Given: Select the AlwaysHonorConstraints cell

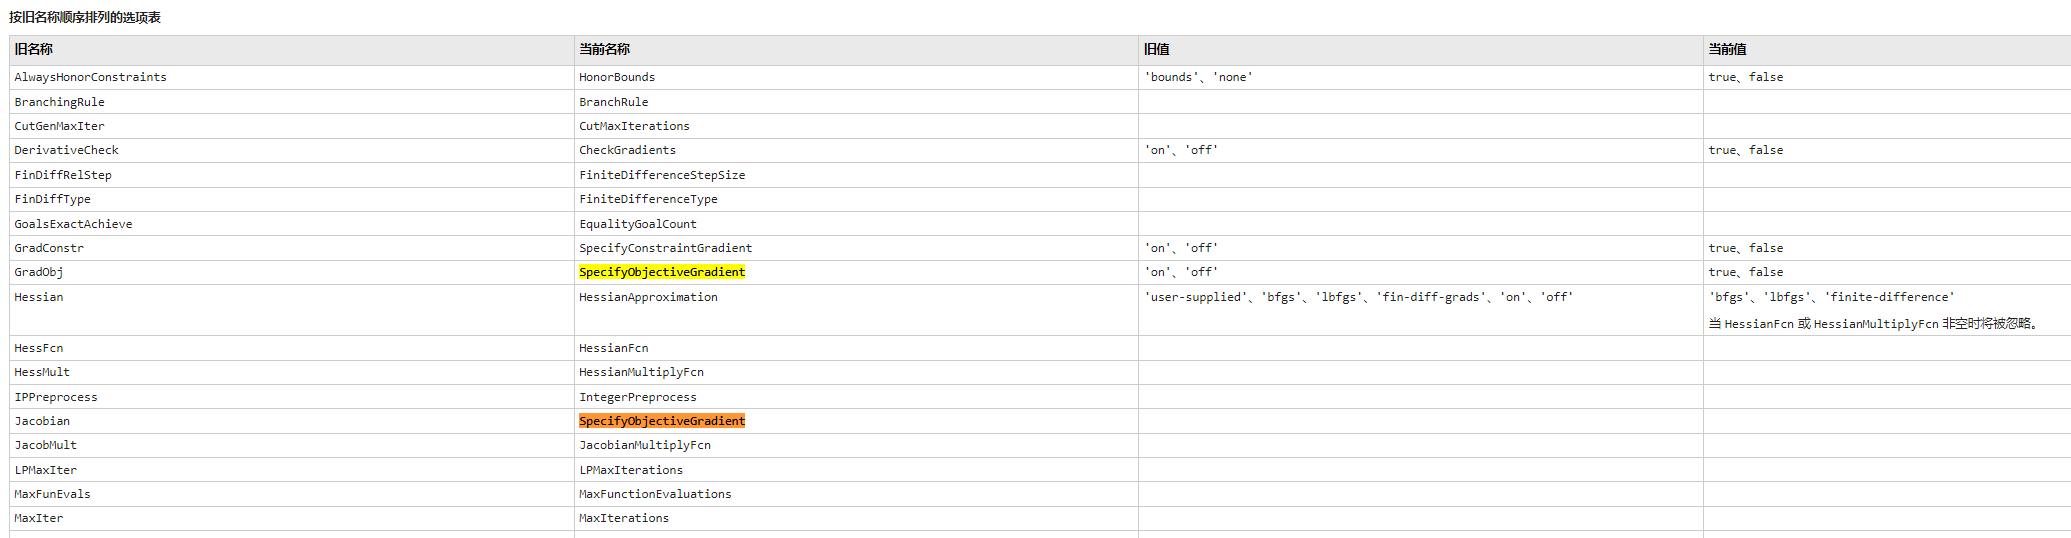Looking at the screenshot, I should click(91, 77).
